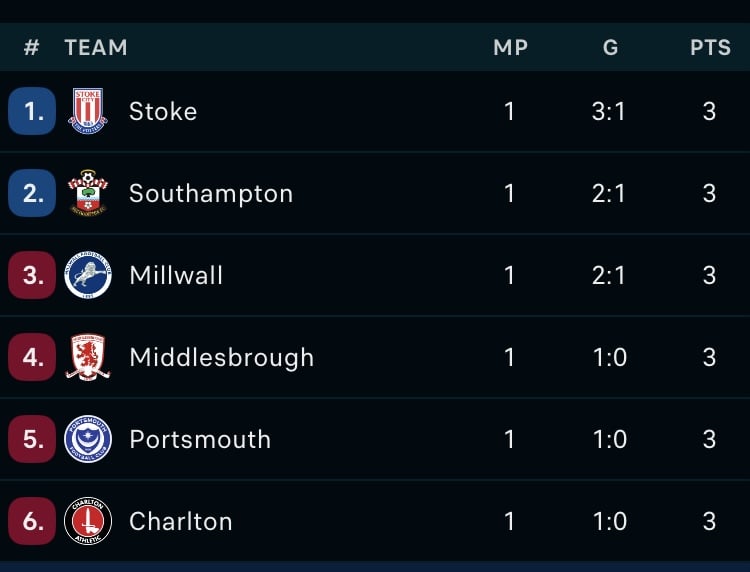Select Stoke's 3:1 goals value

(x=608, y=111)
